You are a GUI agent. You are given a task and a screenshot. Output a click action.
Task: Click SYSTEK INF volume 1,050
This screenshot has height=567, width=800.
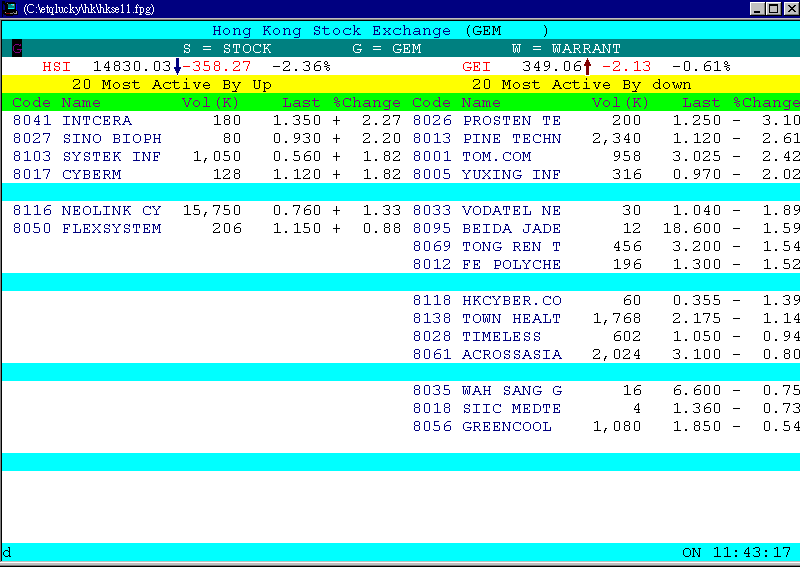click(x=217, y=156)
